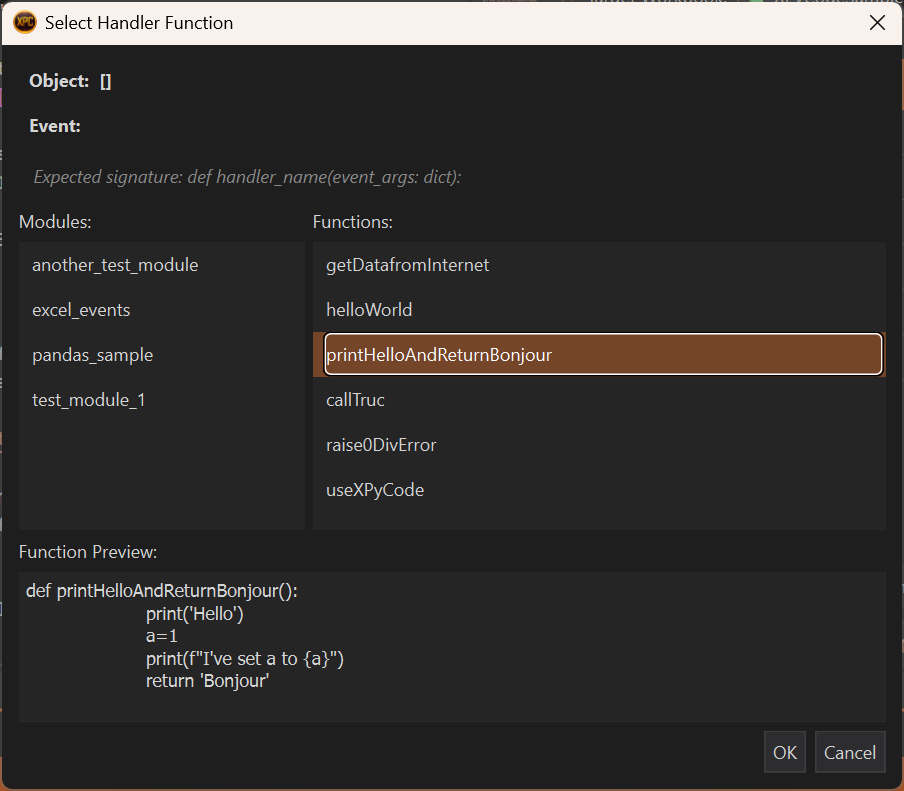Select callTruc in the Functions list
Screen dimensions: 904x791
355,400
